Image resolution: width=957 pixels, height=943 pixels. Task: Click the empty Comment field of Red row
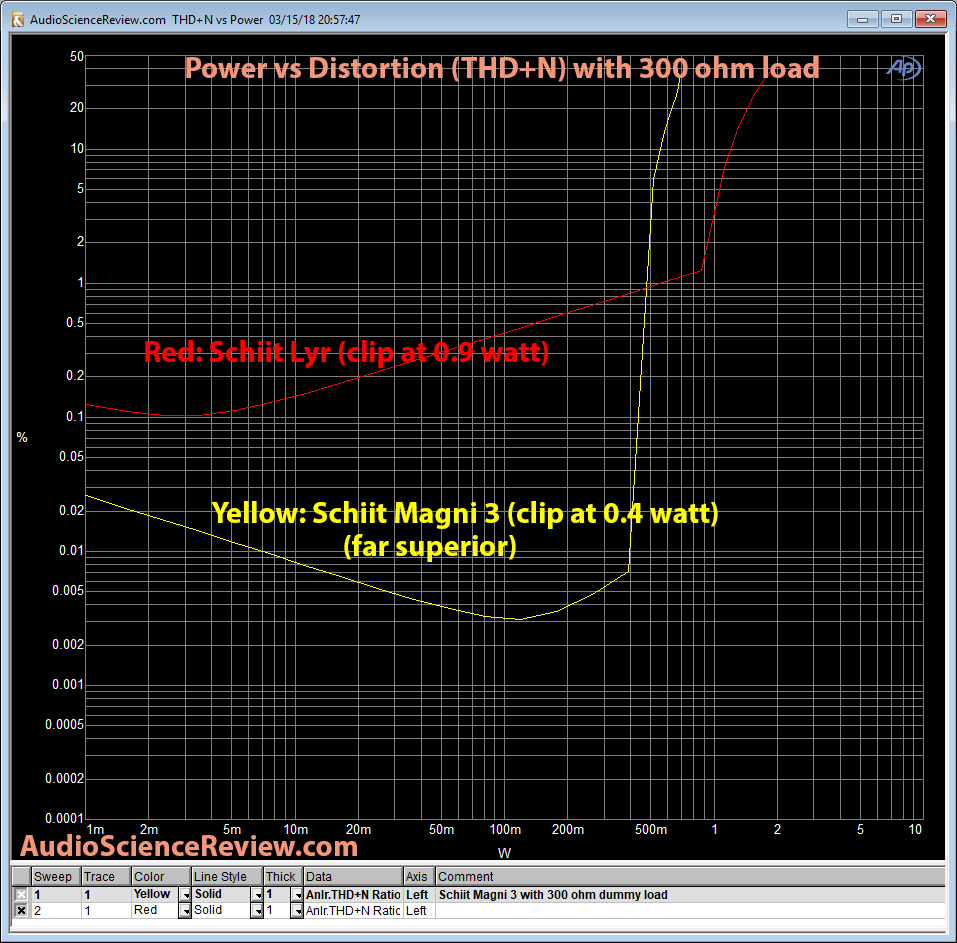point(690,911)
